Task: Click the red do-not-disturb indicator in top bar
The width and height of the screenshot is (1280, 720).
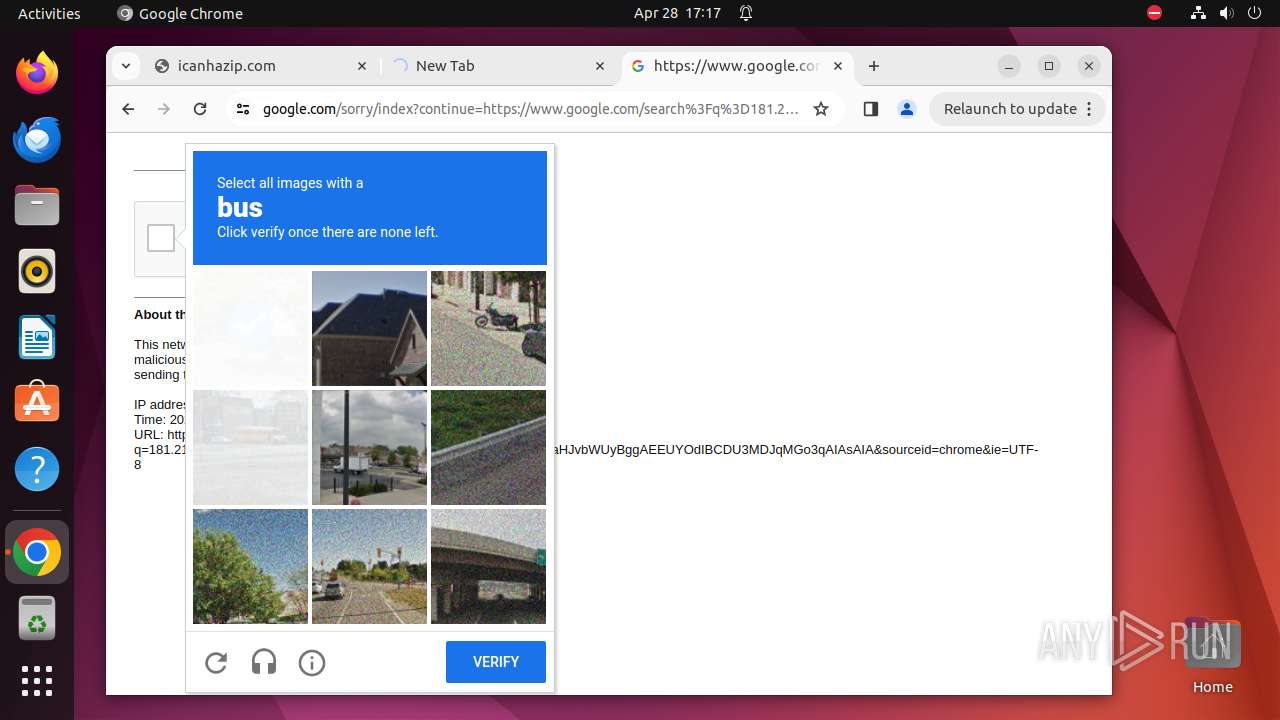Action: click(1154, 13)
